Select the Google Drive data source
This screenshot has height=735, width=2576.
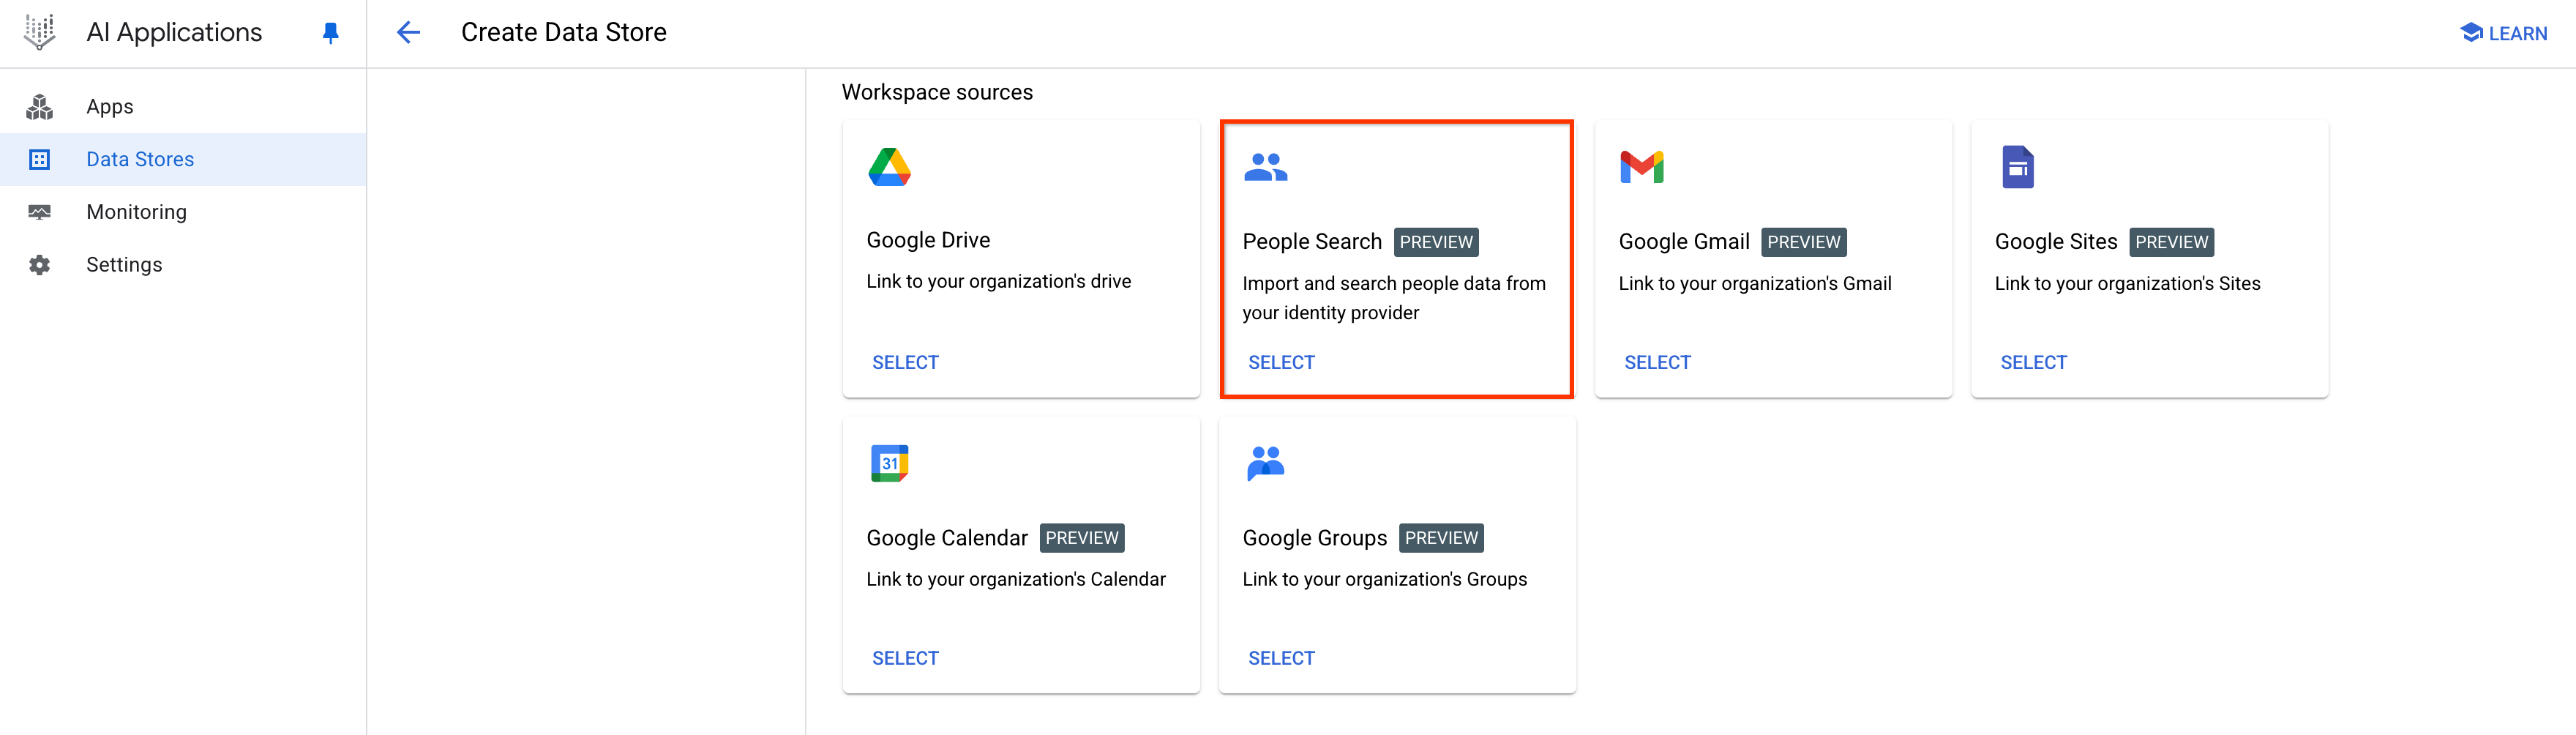pyautogui.click(x=905, y=362)
